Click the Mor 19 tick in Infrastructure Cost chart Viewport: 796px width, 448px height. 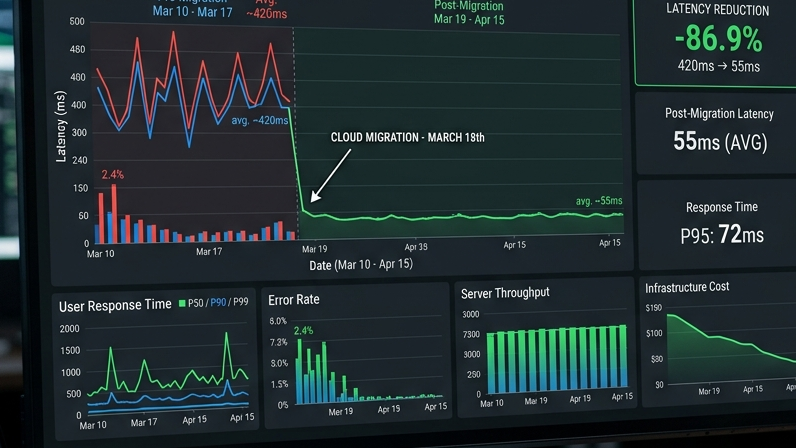pos(709,392)
